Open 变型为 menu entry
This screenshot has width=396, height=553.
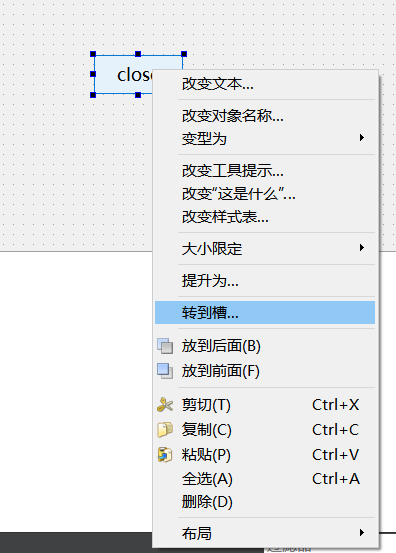click(x=265, y=138)
